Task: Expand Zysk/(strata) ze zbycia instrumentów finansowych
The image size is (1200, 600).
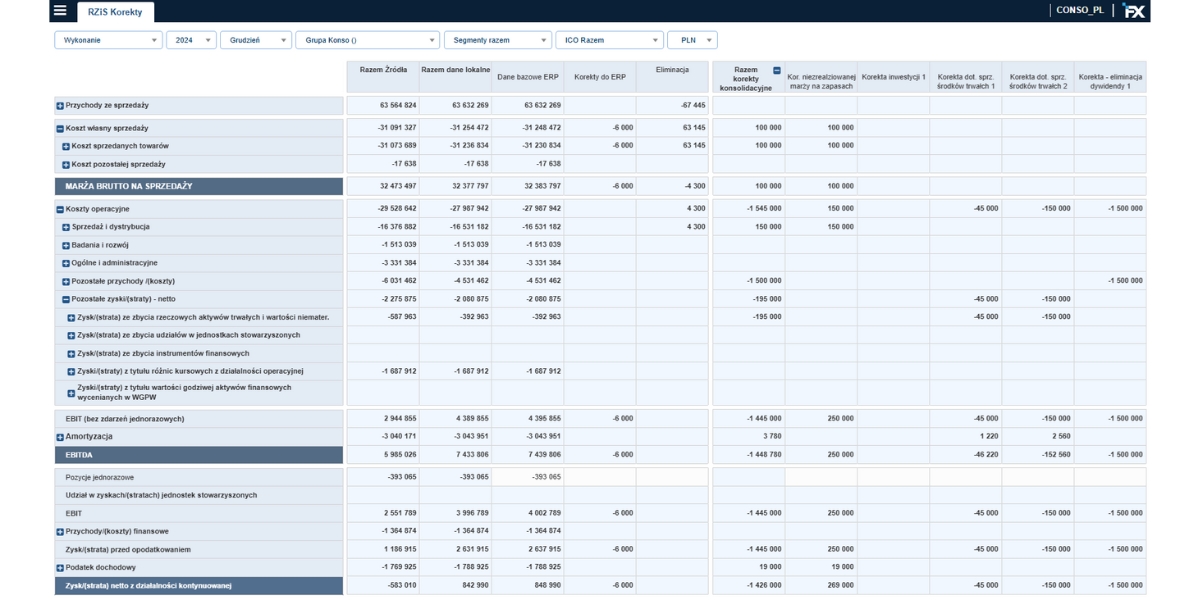Action: click(71, 353)
